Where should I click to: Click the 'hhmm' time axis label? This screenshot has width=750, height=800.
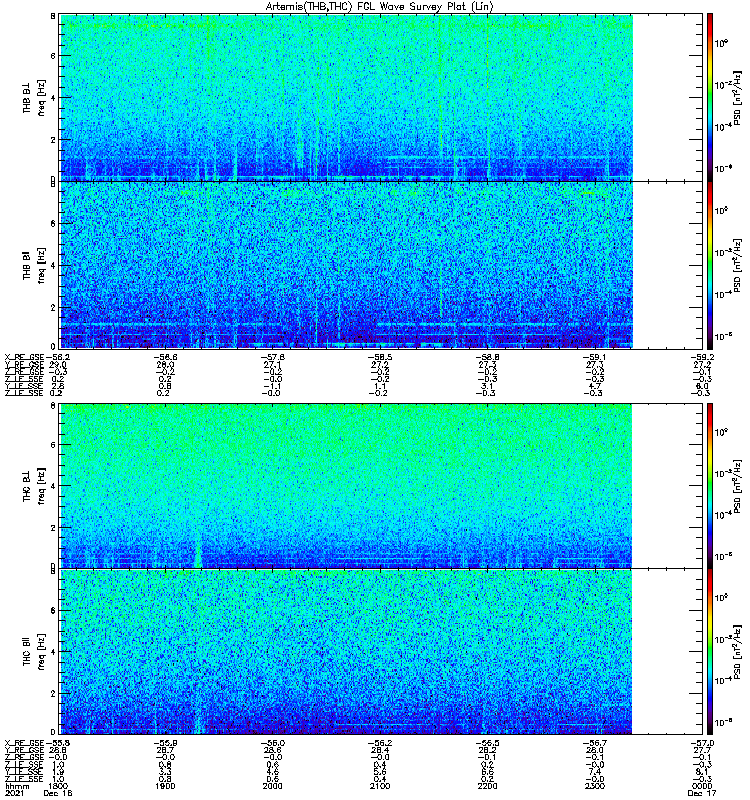pyautogui.click(x=16, y=786)
